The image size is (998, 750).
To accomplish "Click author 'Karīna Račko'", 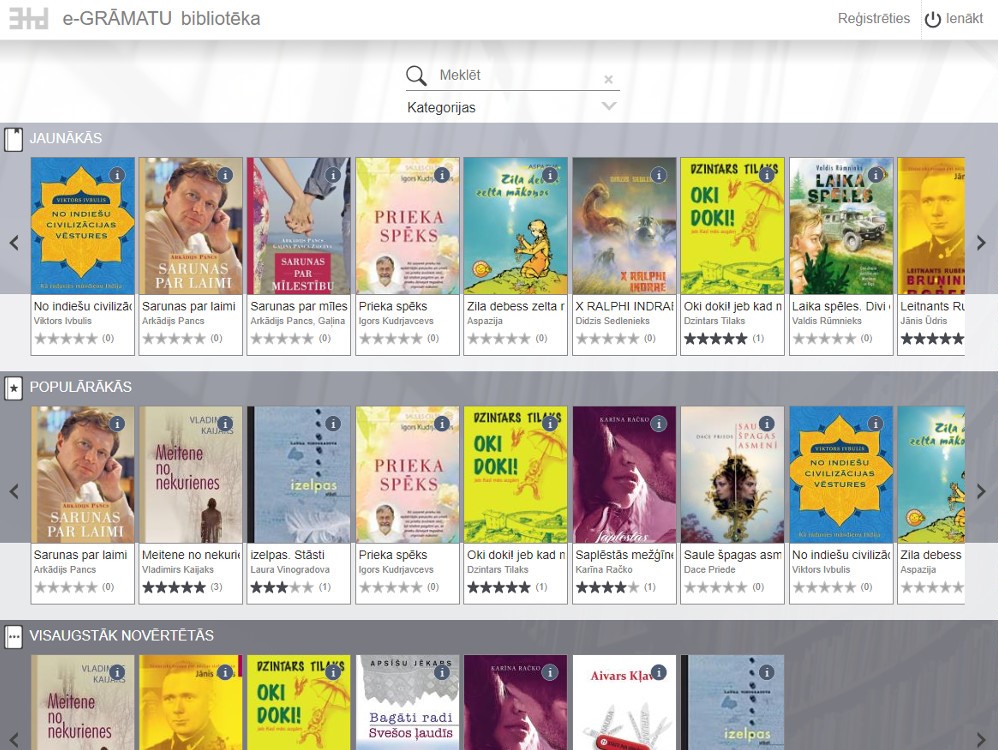I will (604, 569).
